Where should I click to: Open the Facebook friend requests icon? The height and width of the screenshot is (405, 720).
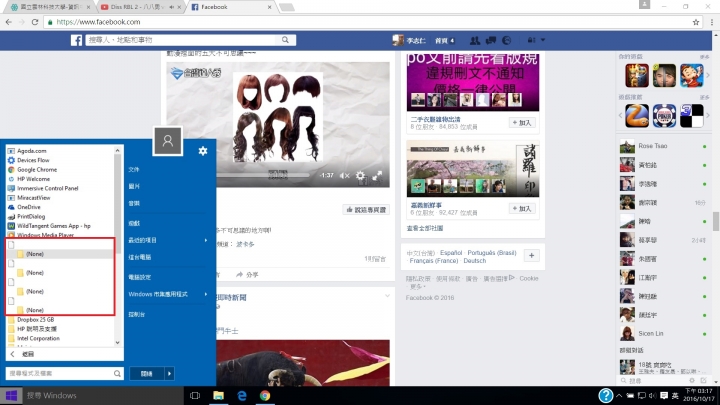pyautogui.click(x=475, y=40)
